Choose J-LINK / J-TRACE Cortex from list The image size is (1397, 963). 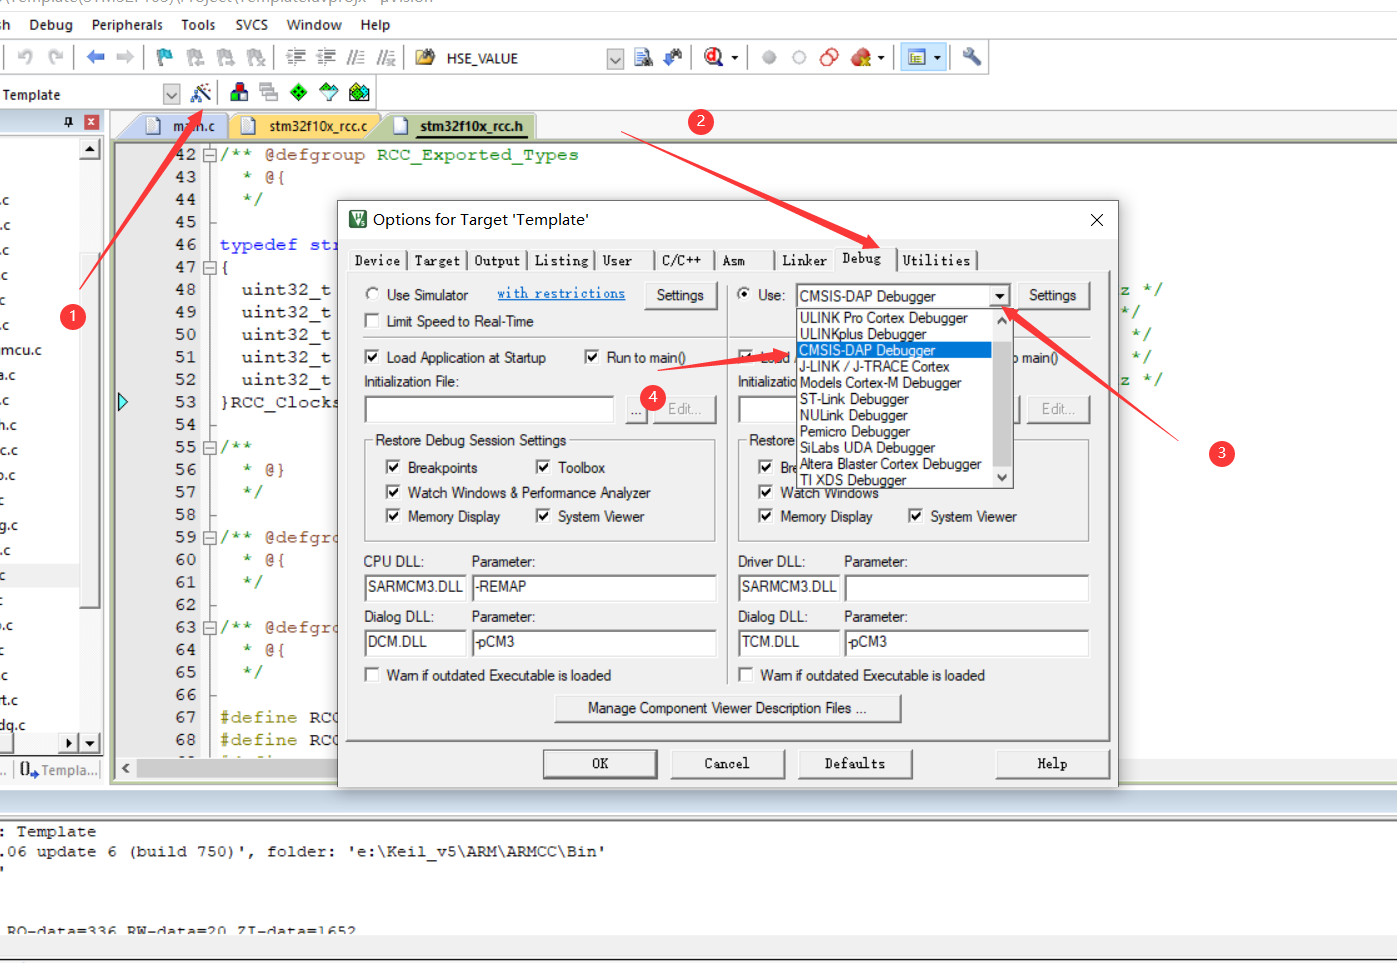(x=874, y=366)
